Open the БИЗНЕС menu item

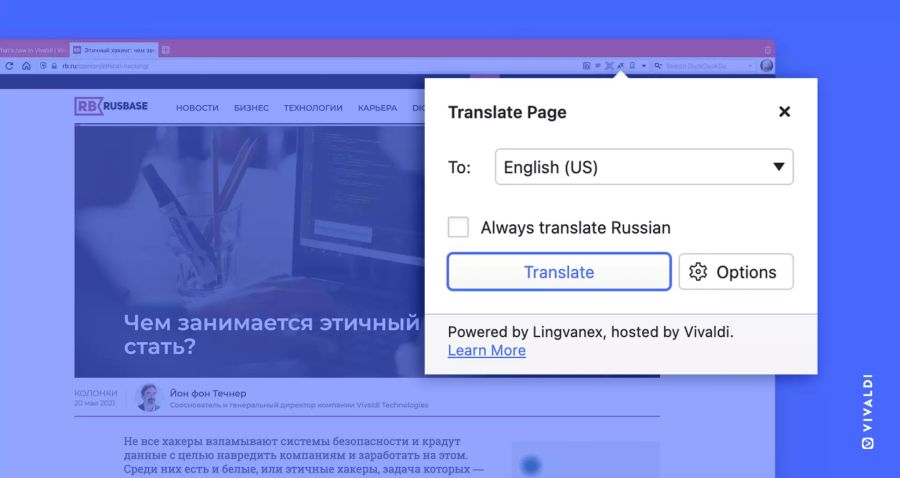click(251, 108)
